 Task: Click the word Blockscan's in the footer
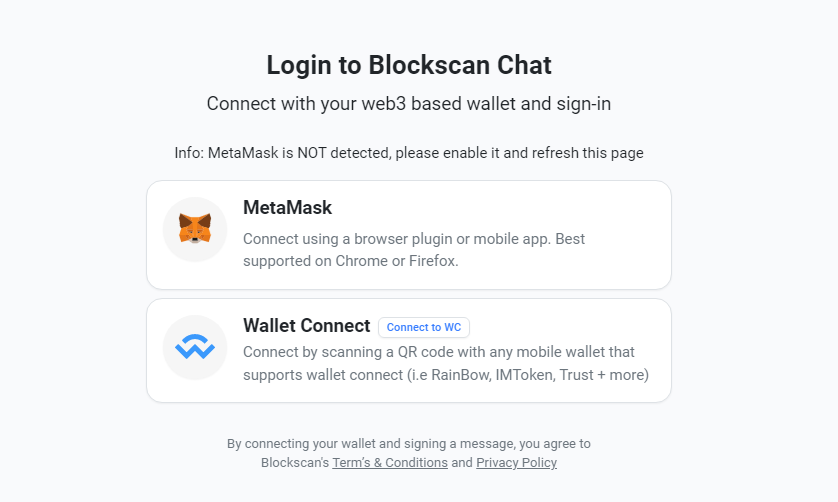click(x=295, y=463)
